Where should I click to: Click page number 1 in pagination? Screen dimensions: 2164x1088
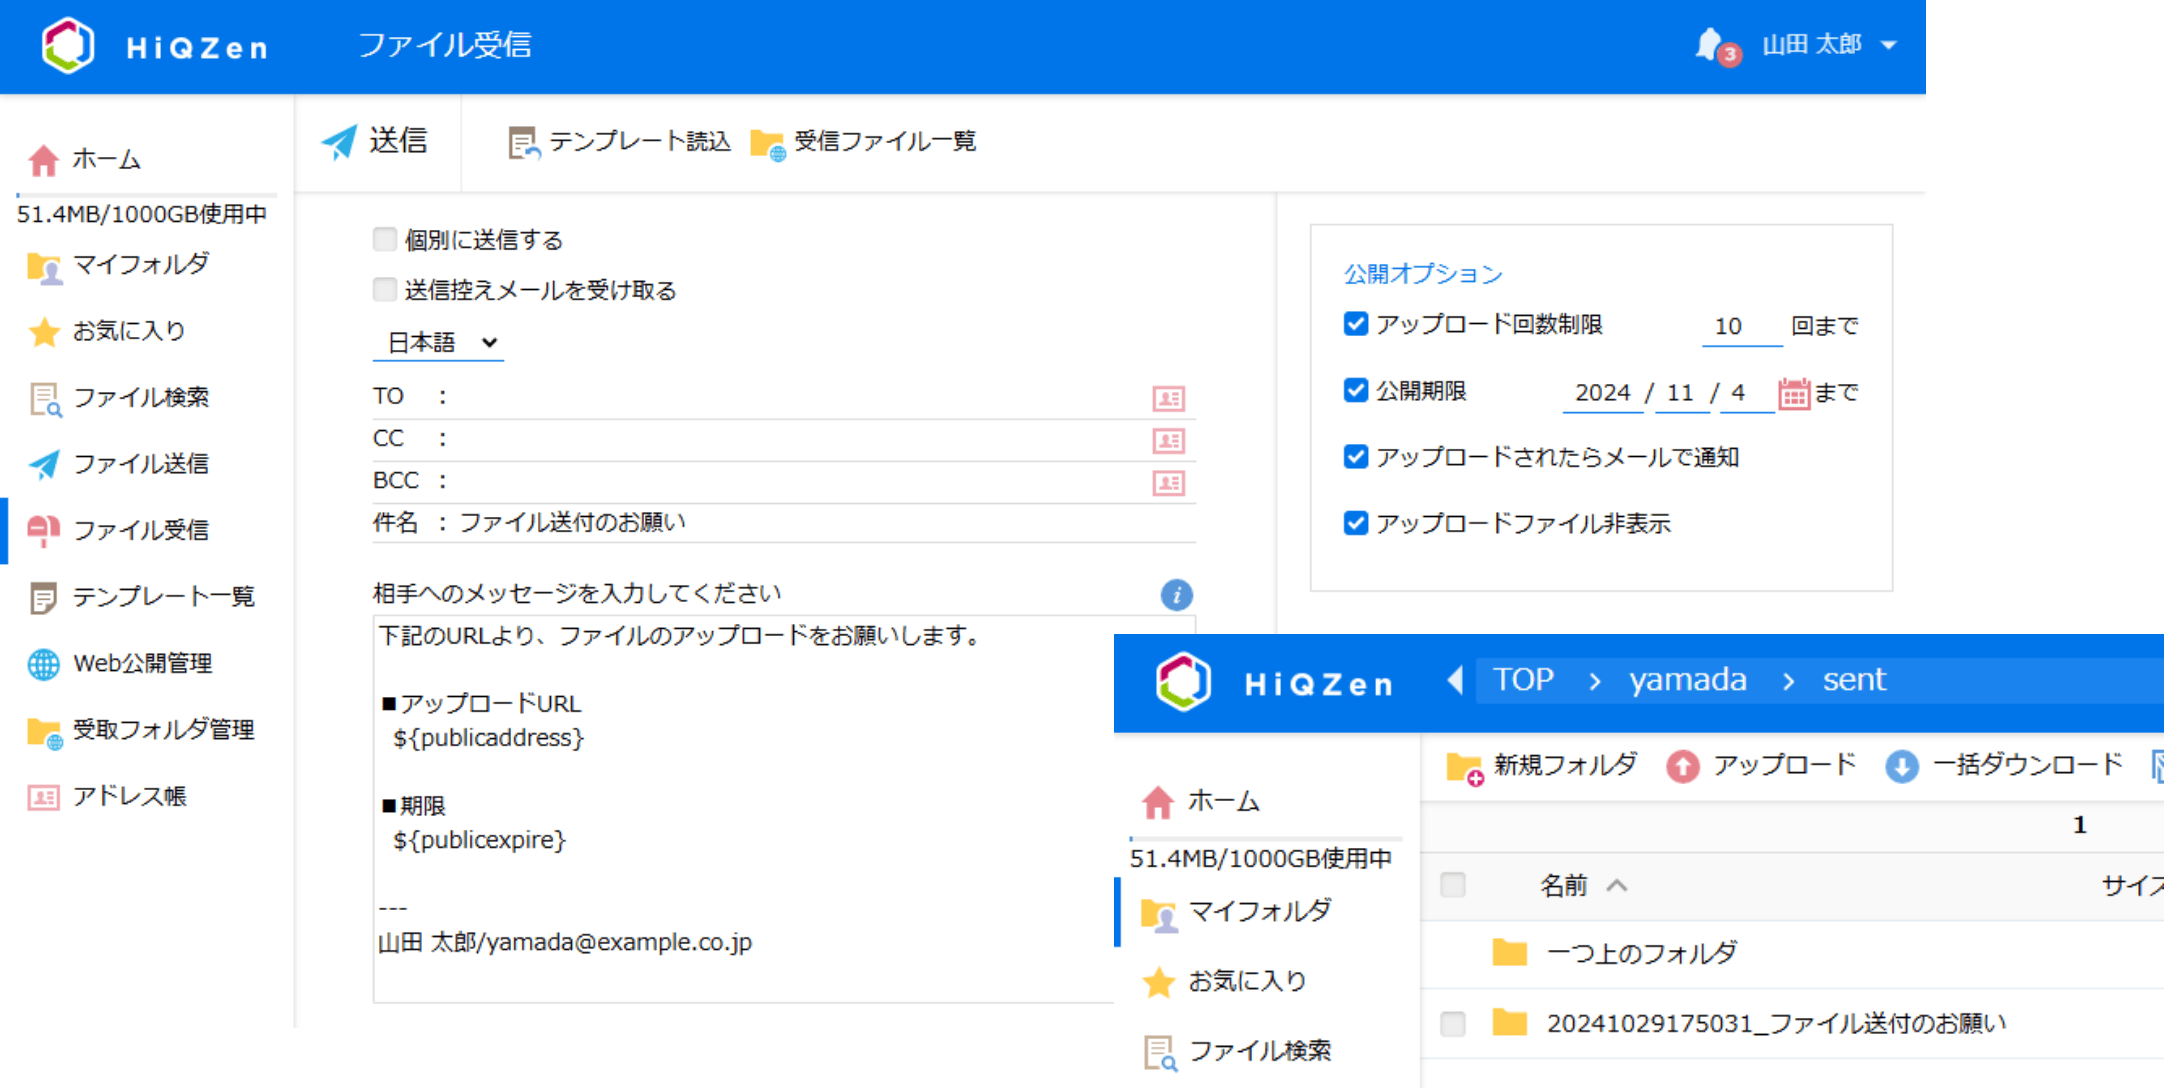[x=2080, y=825]
